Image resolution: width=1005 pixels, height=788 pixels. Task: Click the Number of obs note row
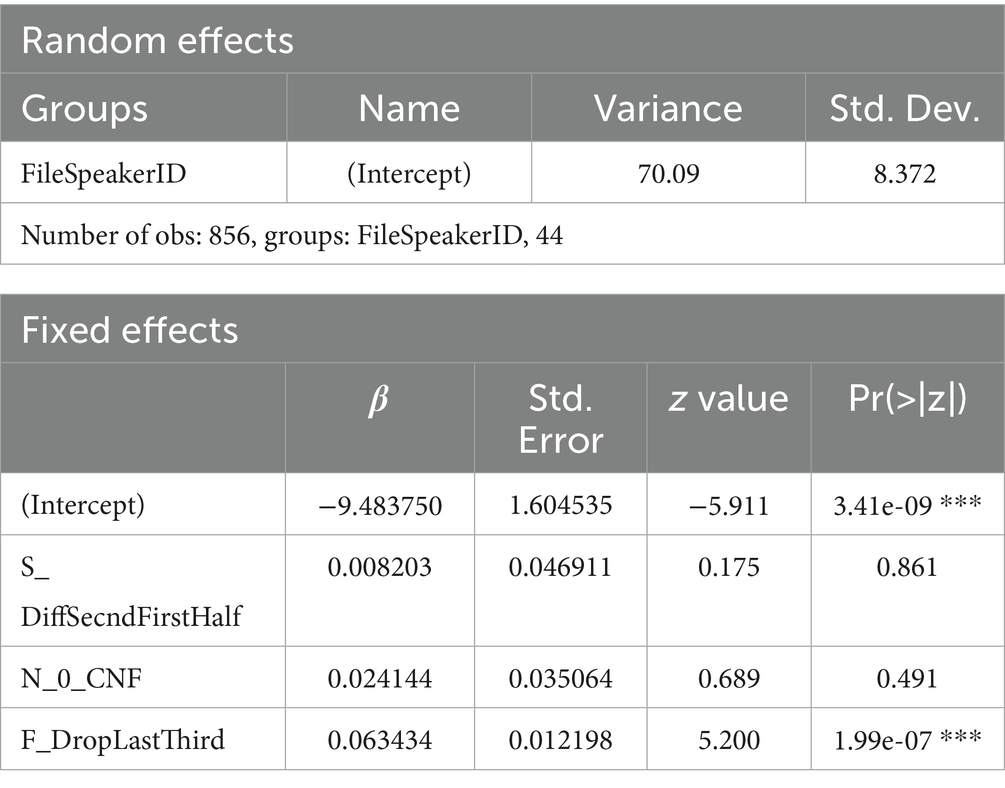292,238
